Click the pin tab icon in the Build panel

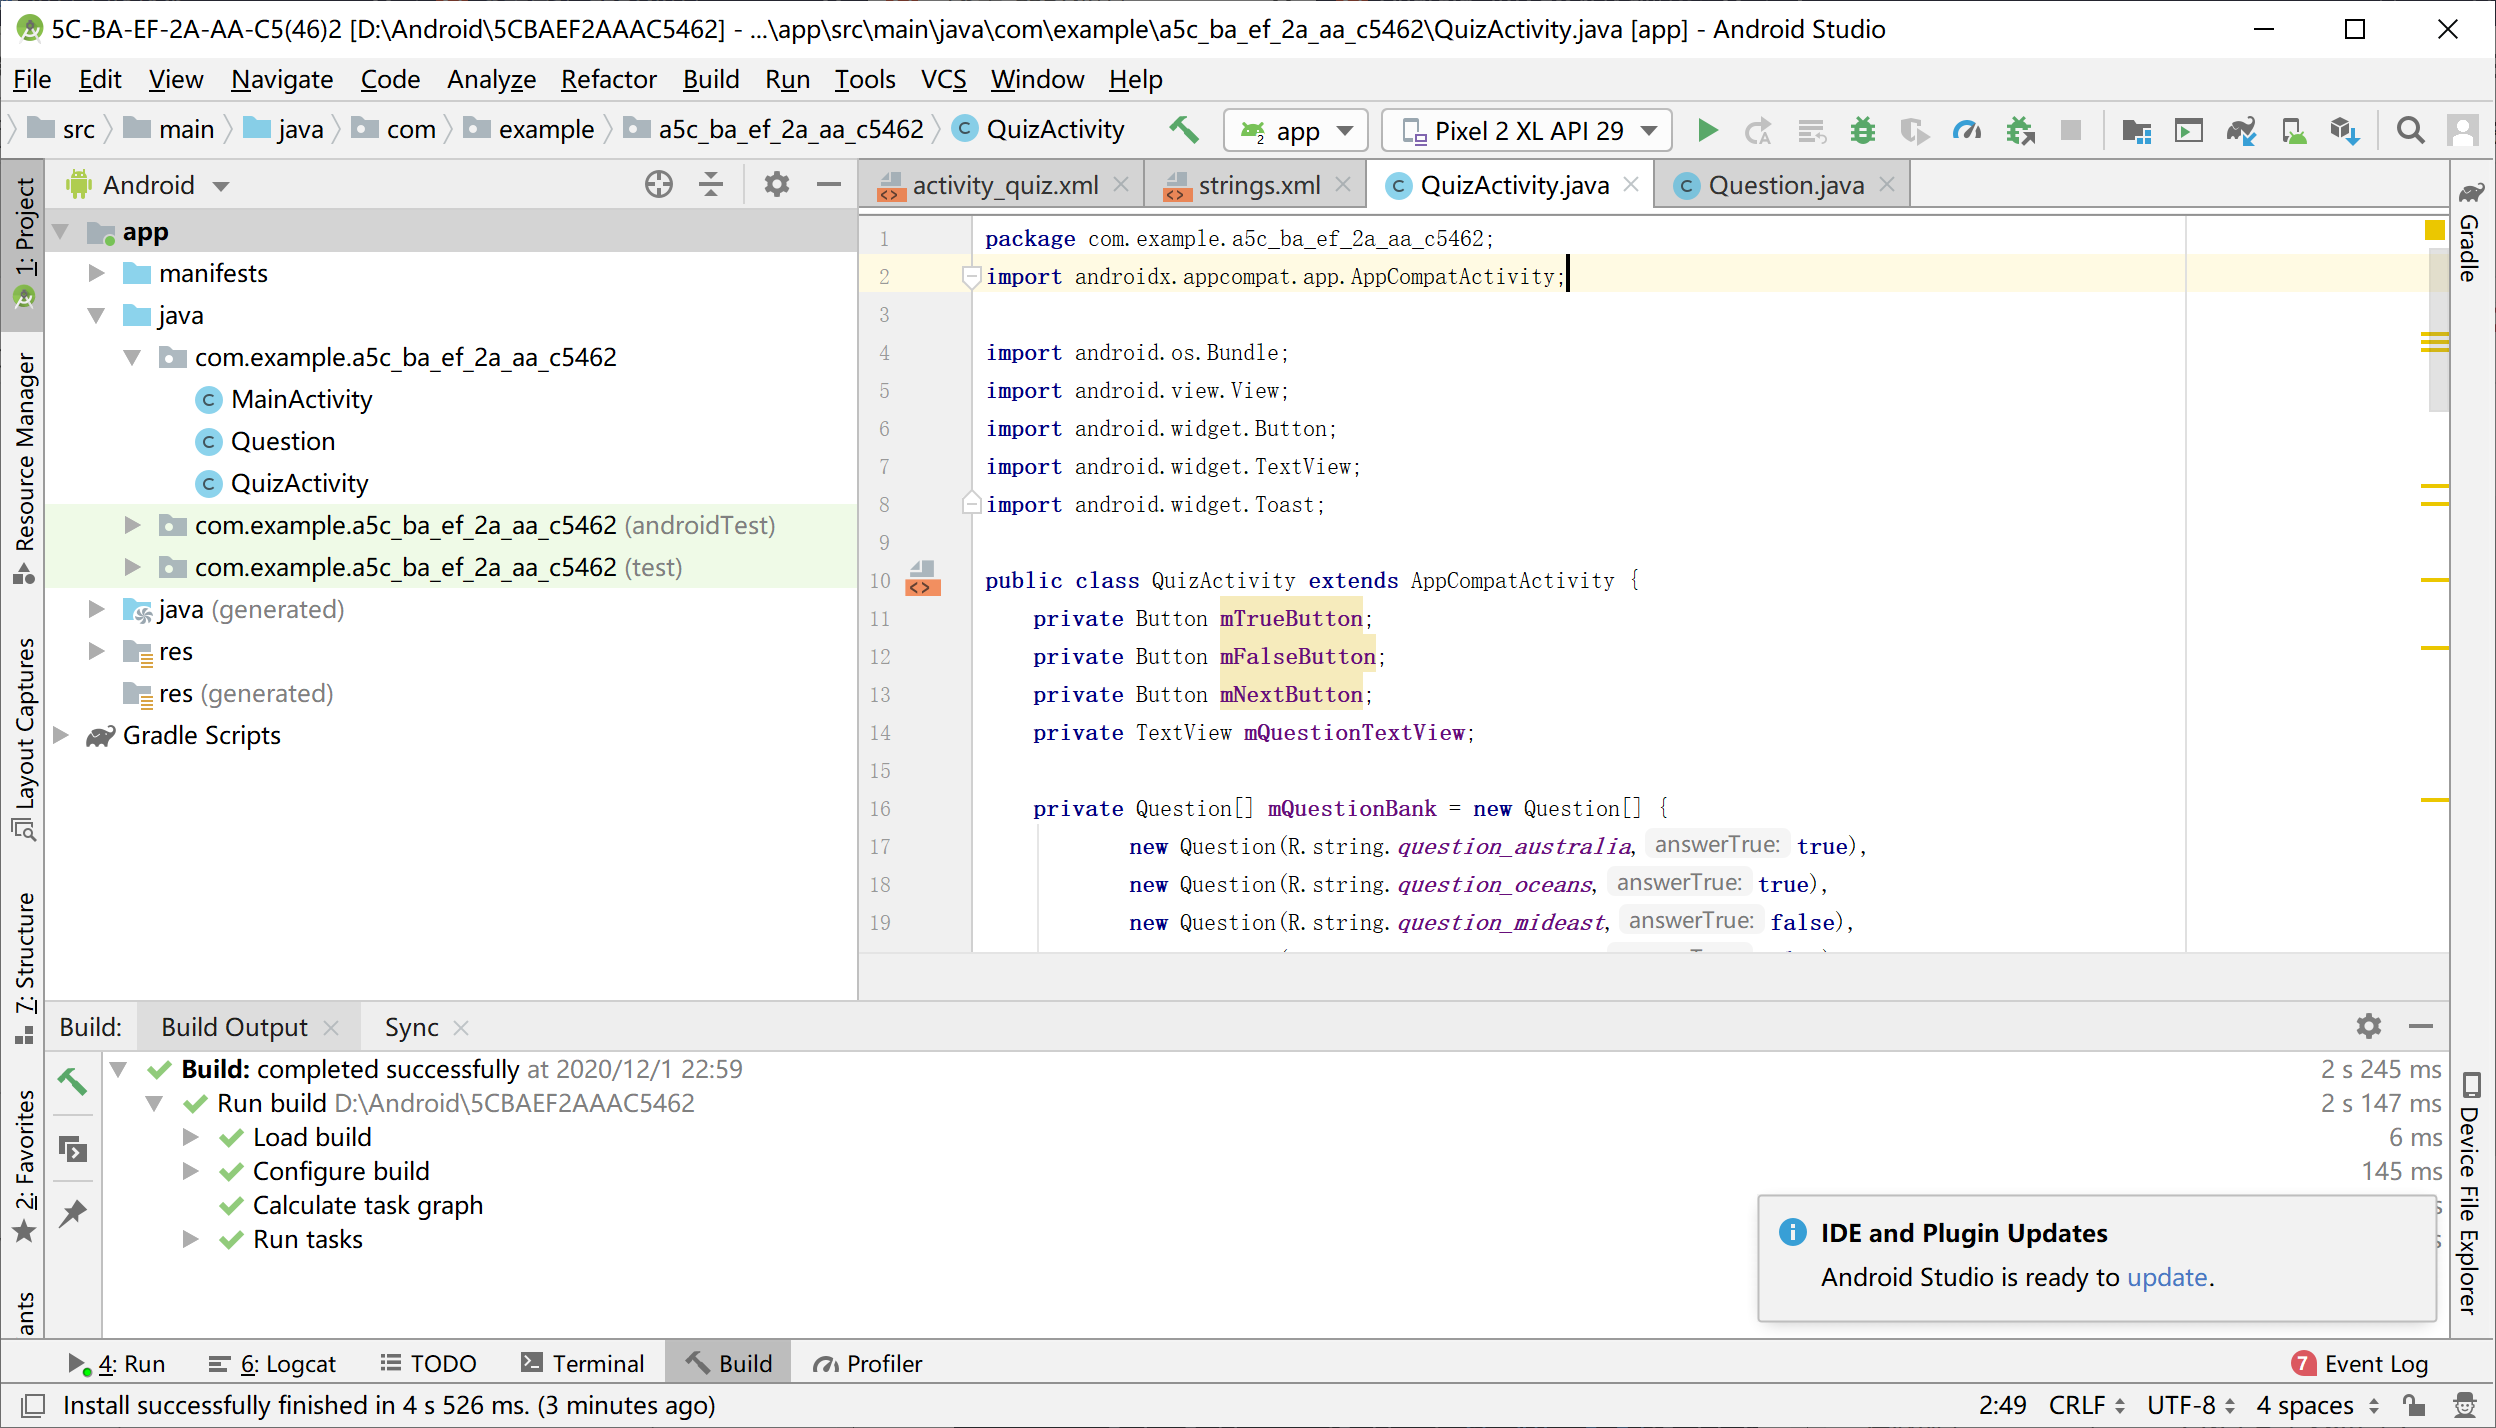(x=72, y=1214)
